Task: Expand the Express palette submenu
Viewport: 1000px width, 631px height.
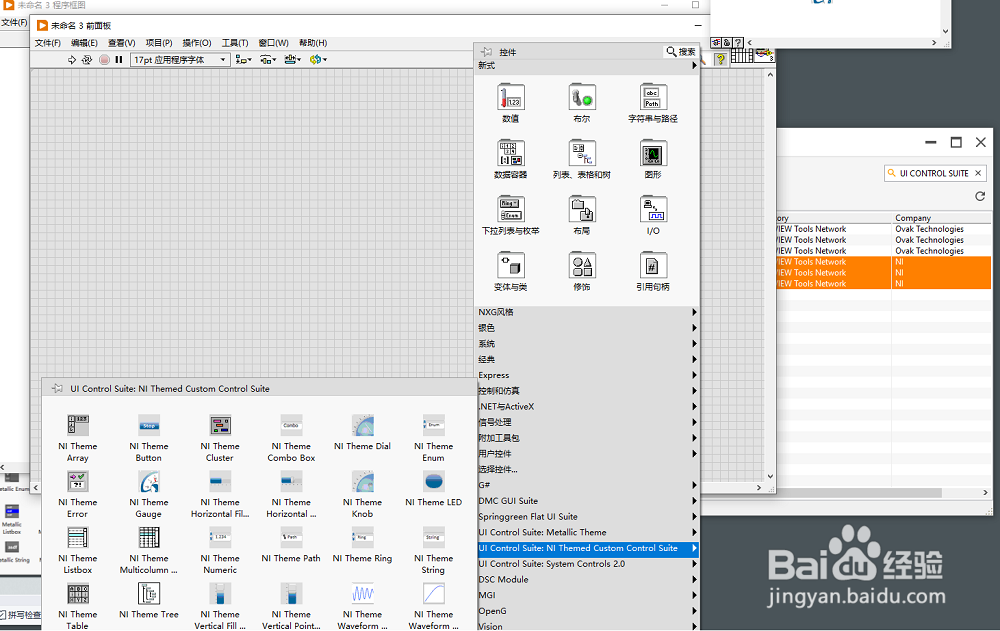Action: point(587,375)
